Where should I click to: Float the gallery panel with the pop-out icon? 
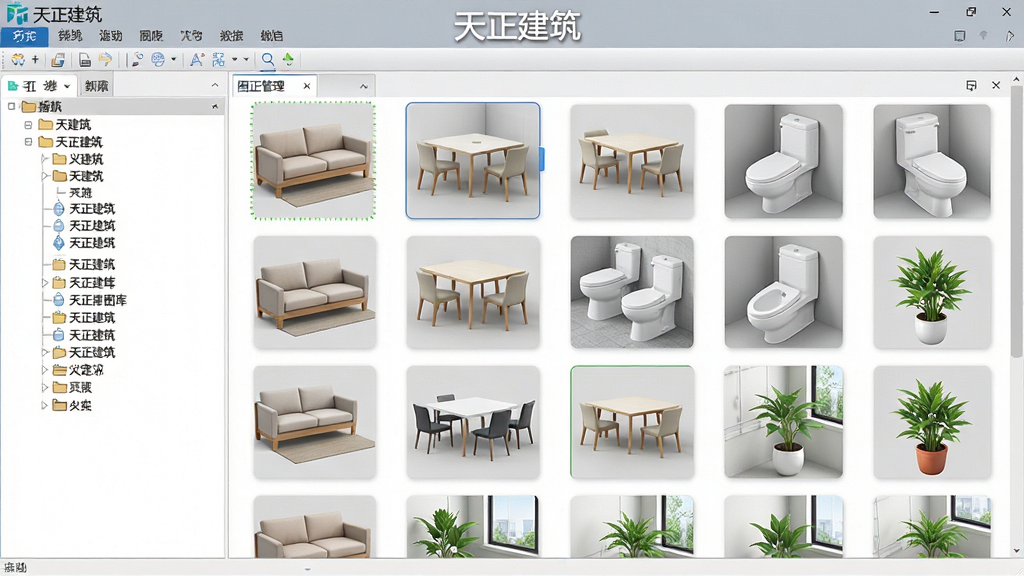coord(971,86)
